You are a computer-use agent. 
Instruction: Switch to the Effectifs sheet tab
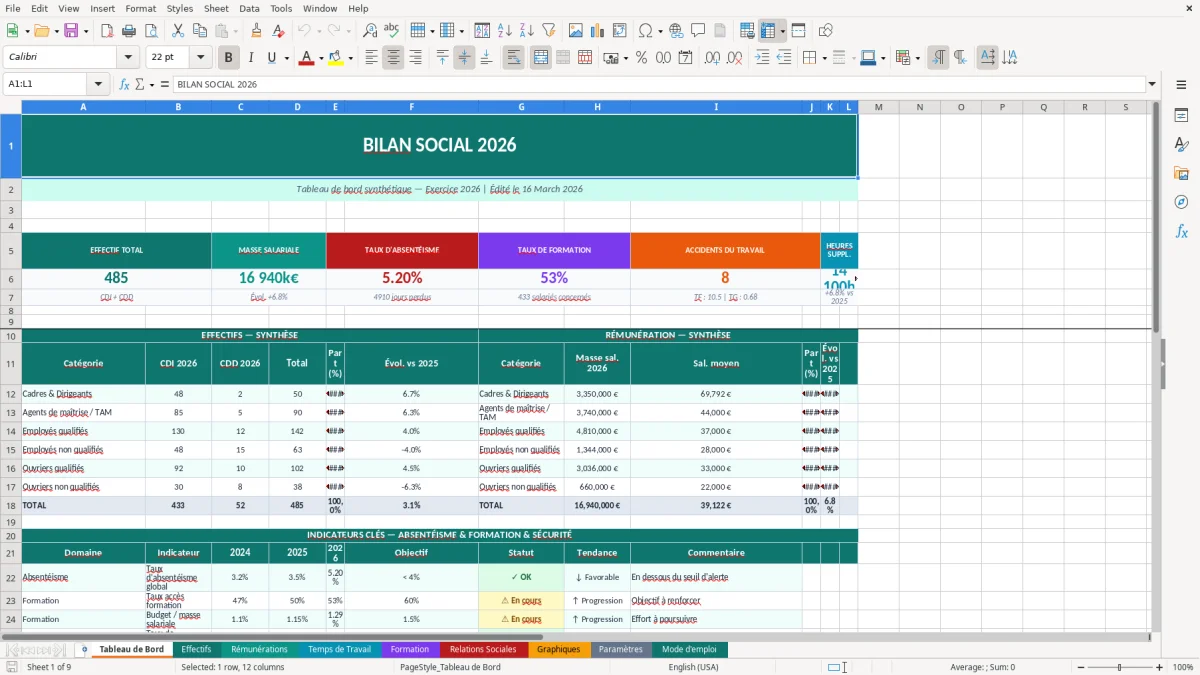[196, 649]
